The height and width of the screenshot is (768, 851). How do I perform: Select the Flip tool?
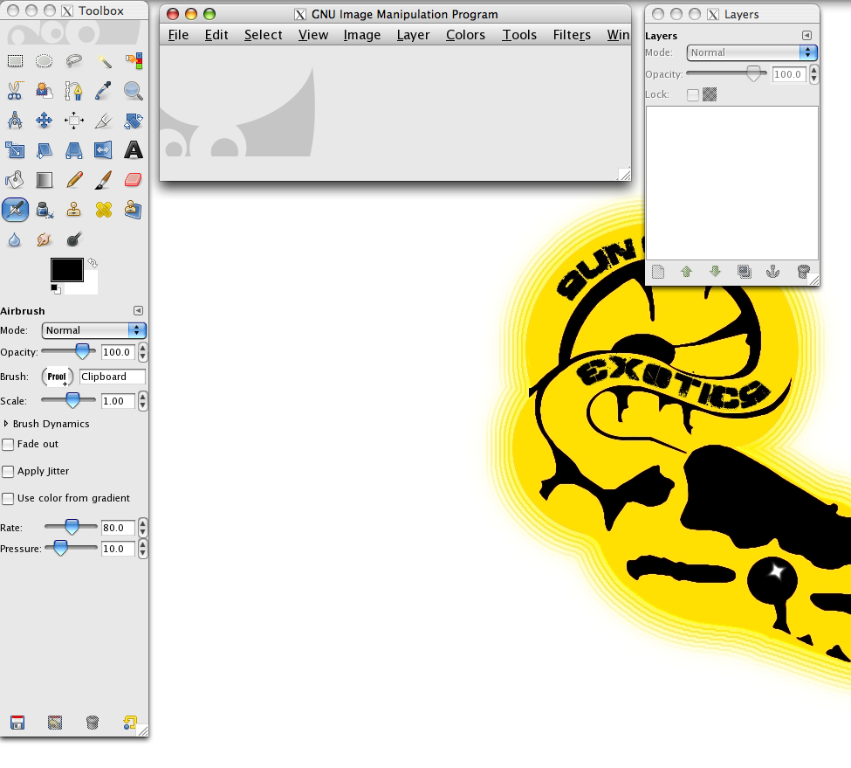click(104, 150)
